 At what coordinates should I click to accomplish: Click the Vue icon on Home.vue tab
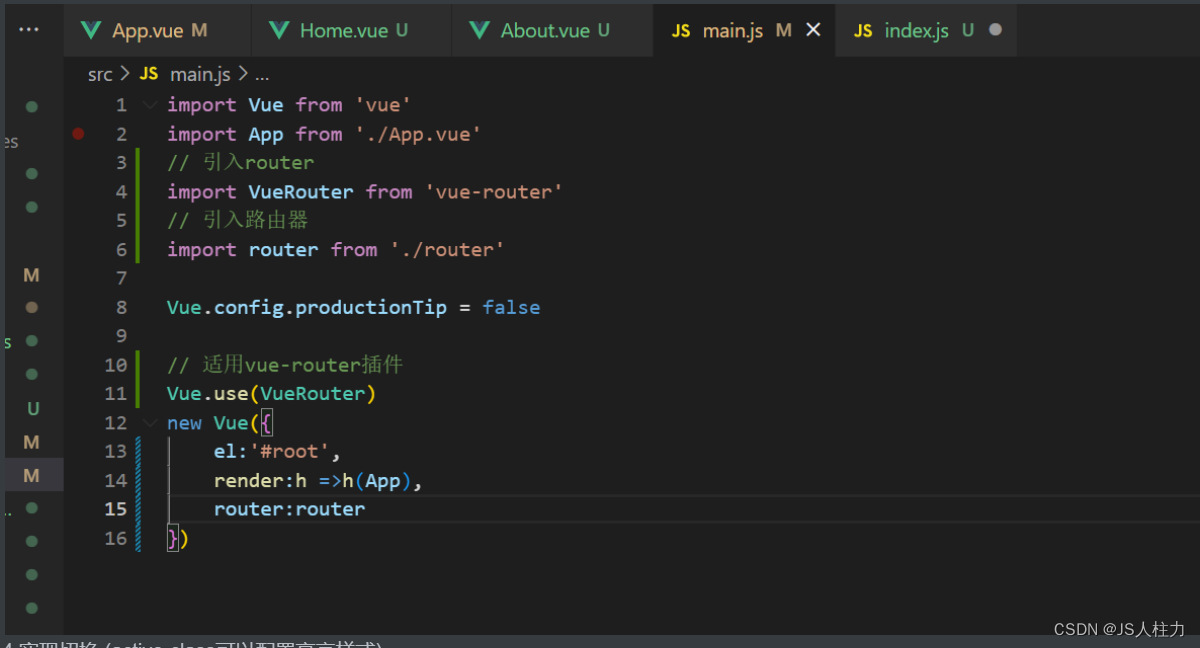279,30
